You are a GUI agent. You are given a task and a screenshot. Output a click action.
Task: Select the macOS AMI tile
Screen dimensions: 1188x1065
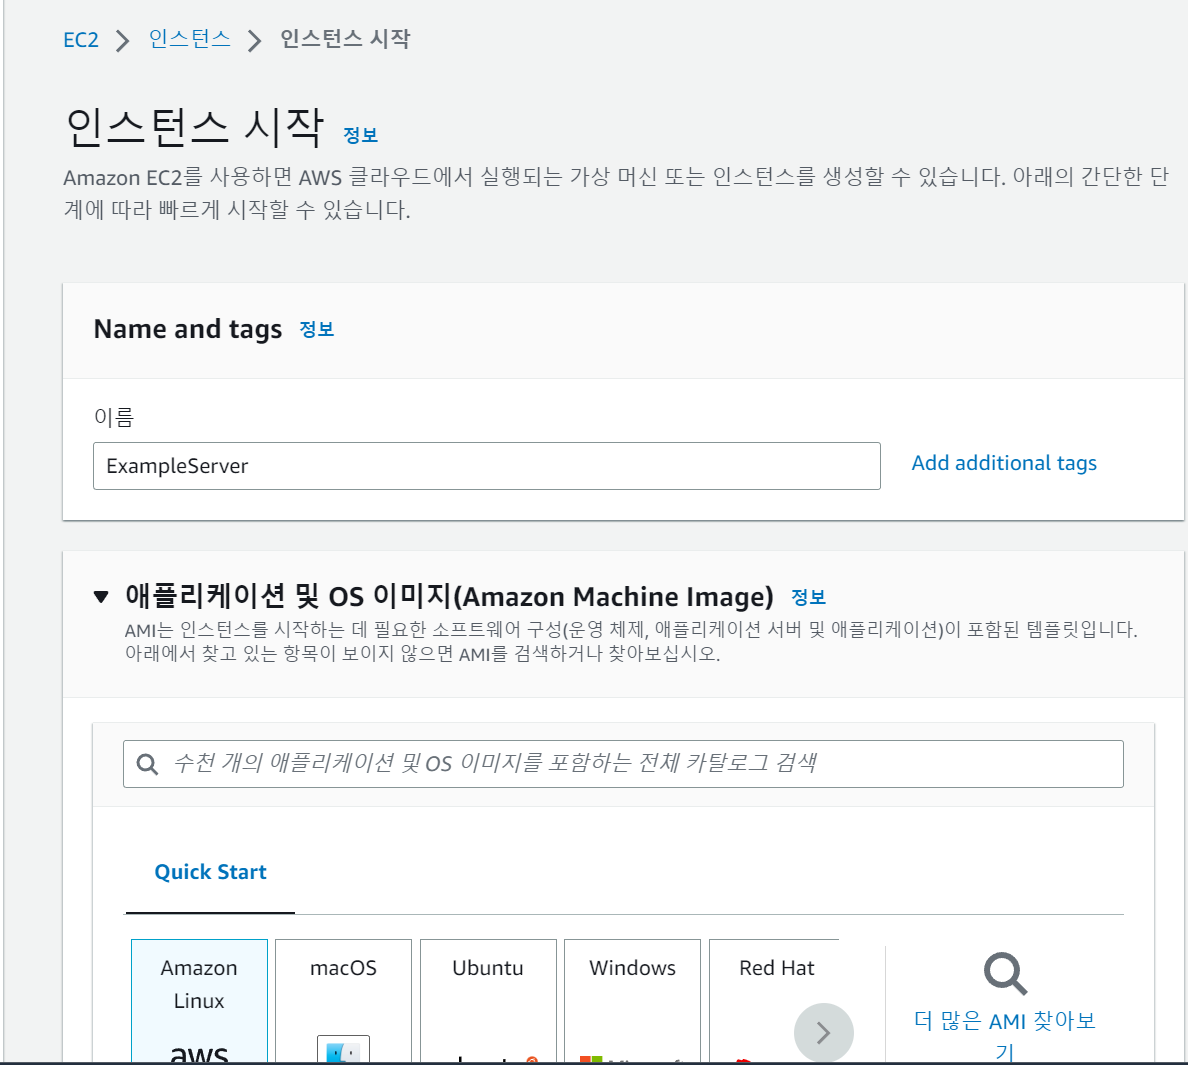coord(343,1000)
